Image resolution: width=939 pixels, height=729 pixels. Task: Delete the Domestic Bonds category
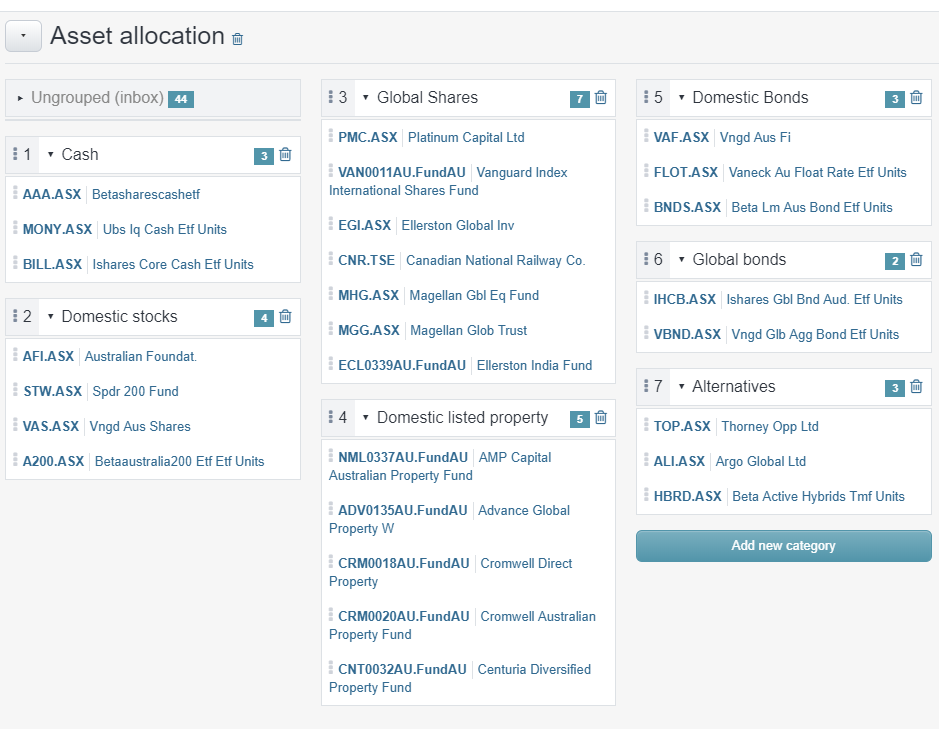[x=916, y=97]
